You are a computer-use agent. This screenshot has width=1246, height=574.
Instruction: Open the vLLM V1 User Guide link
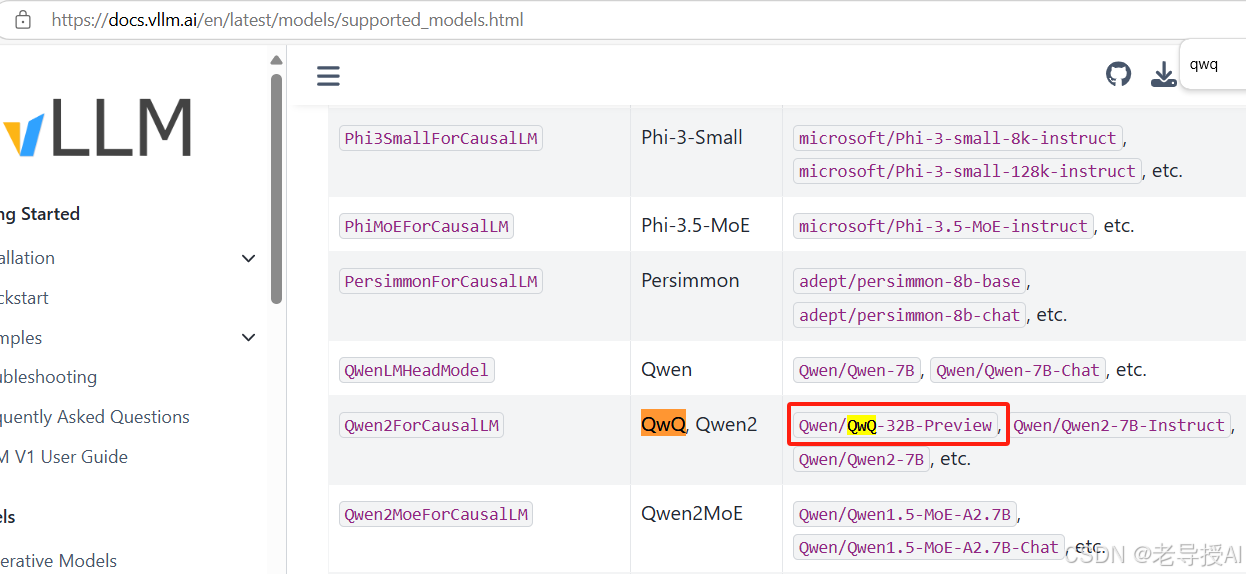click(x=64, y=457)
